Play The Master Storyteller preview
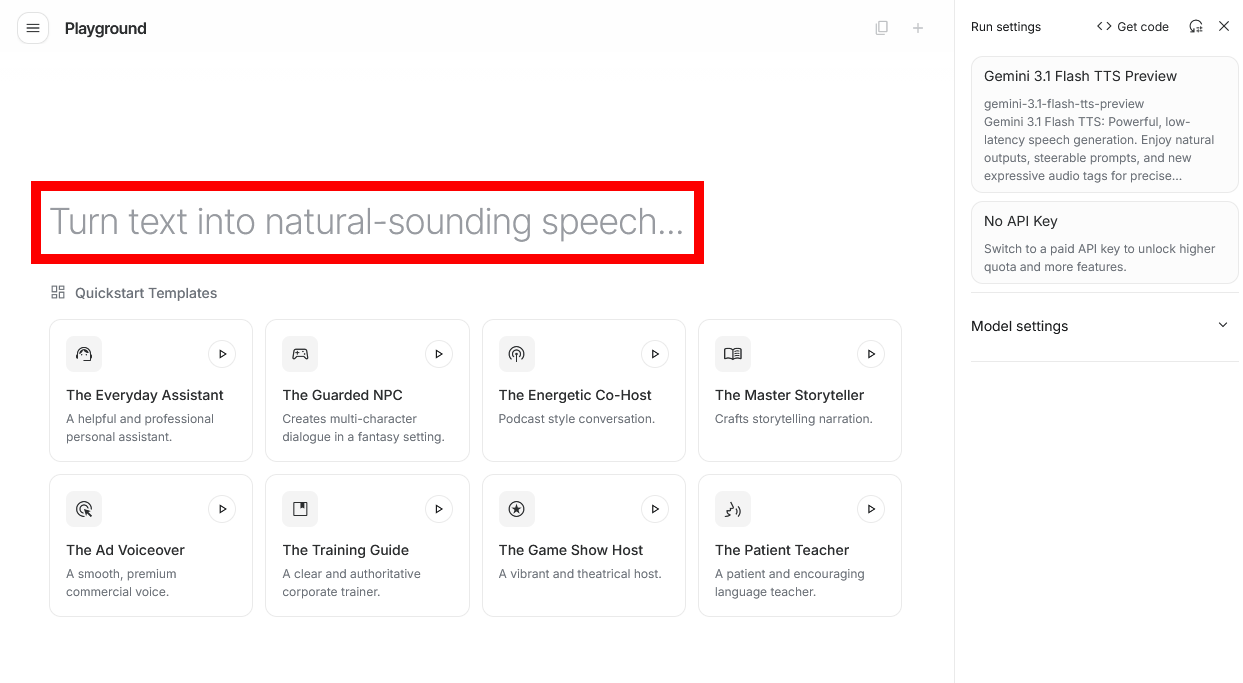 coord(871,354)
